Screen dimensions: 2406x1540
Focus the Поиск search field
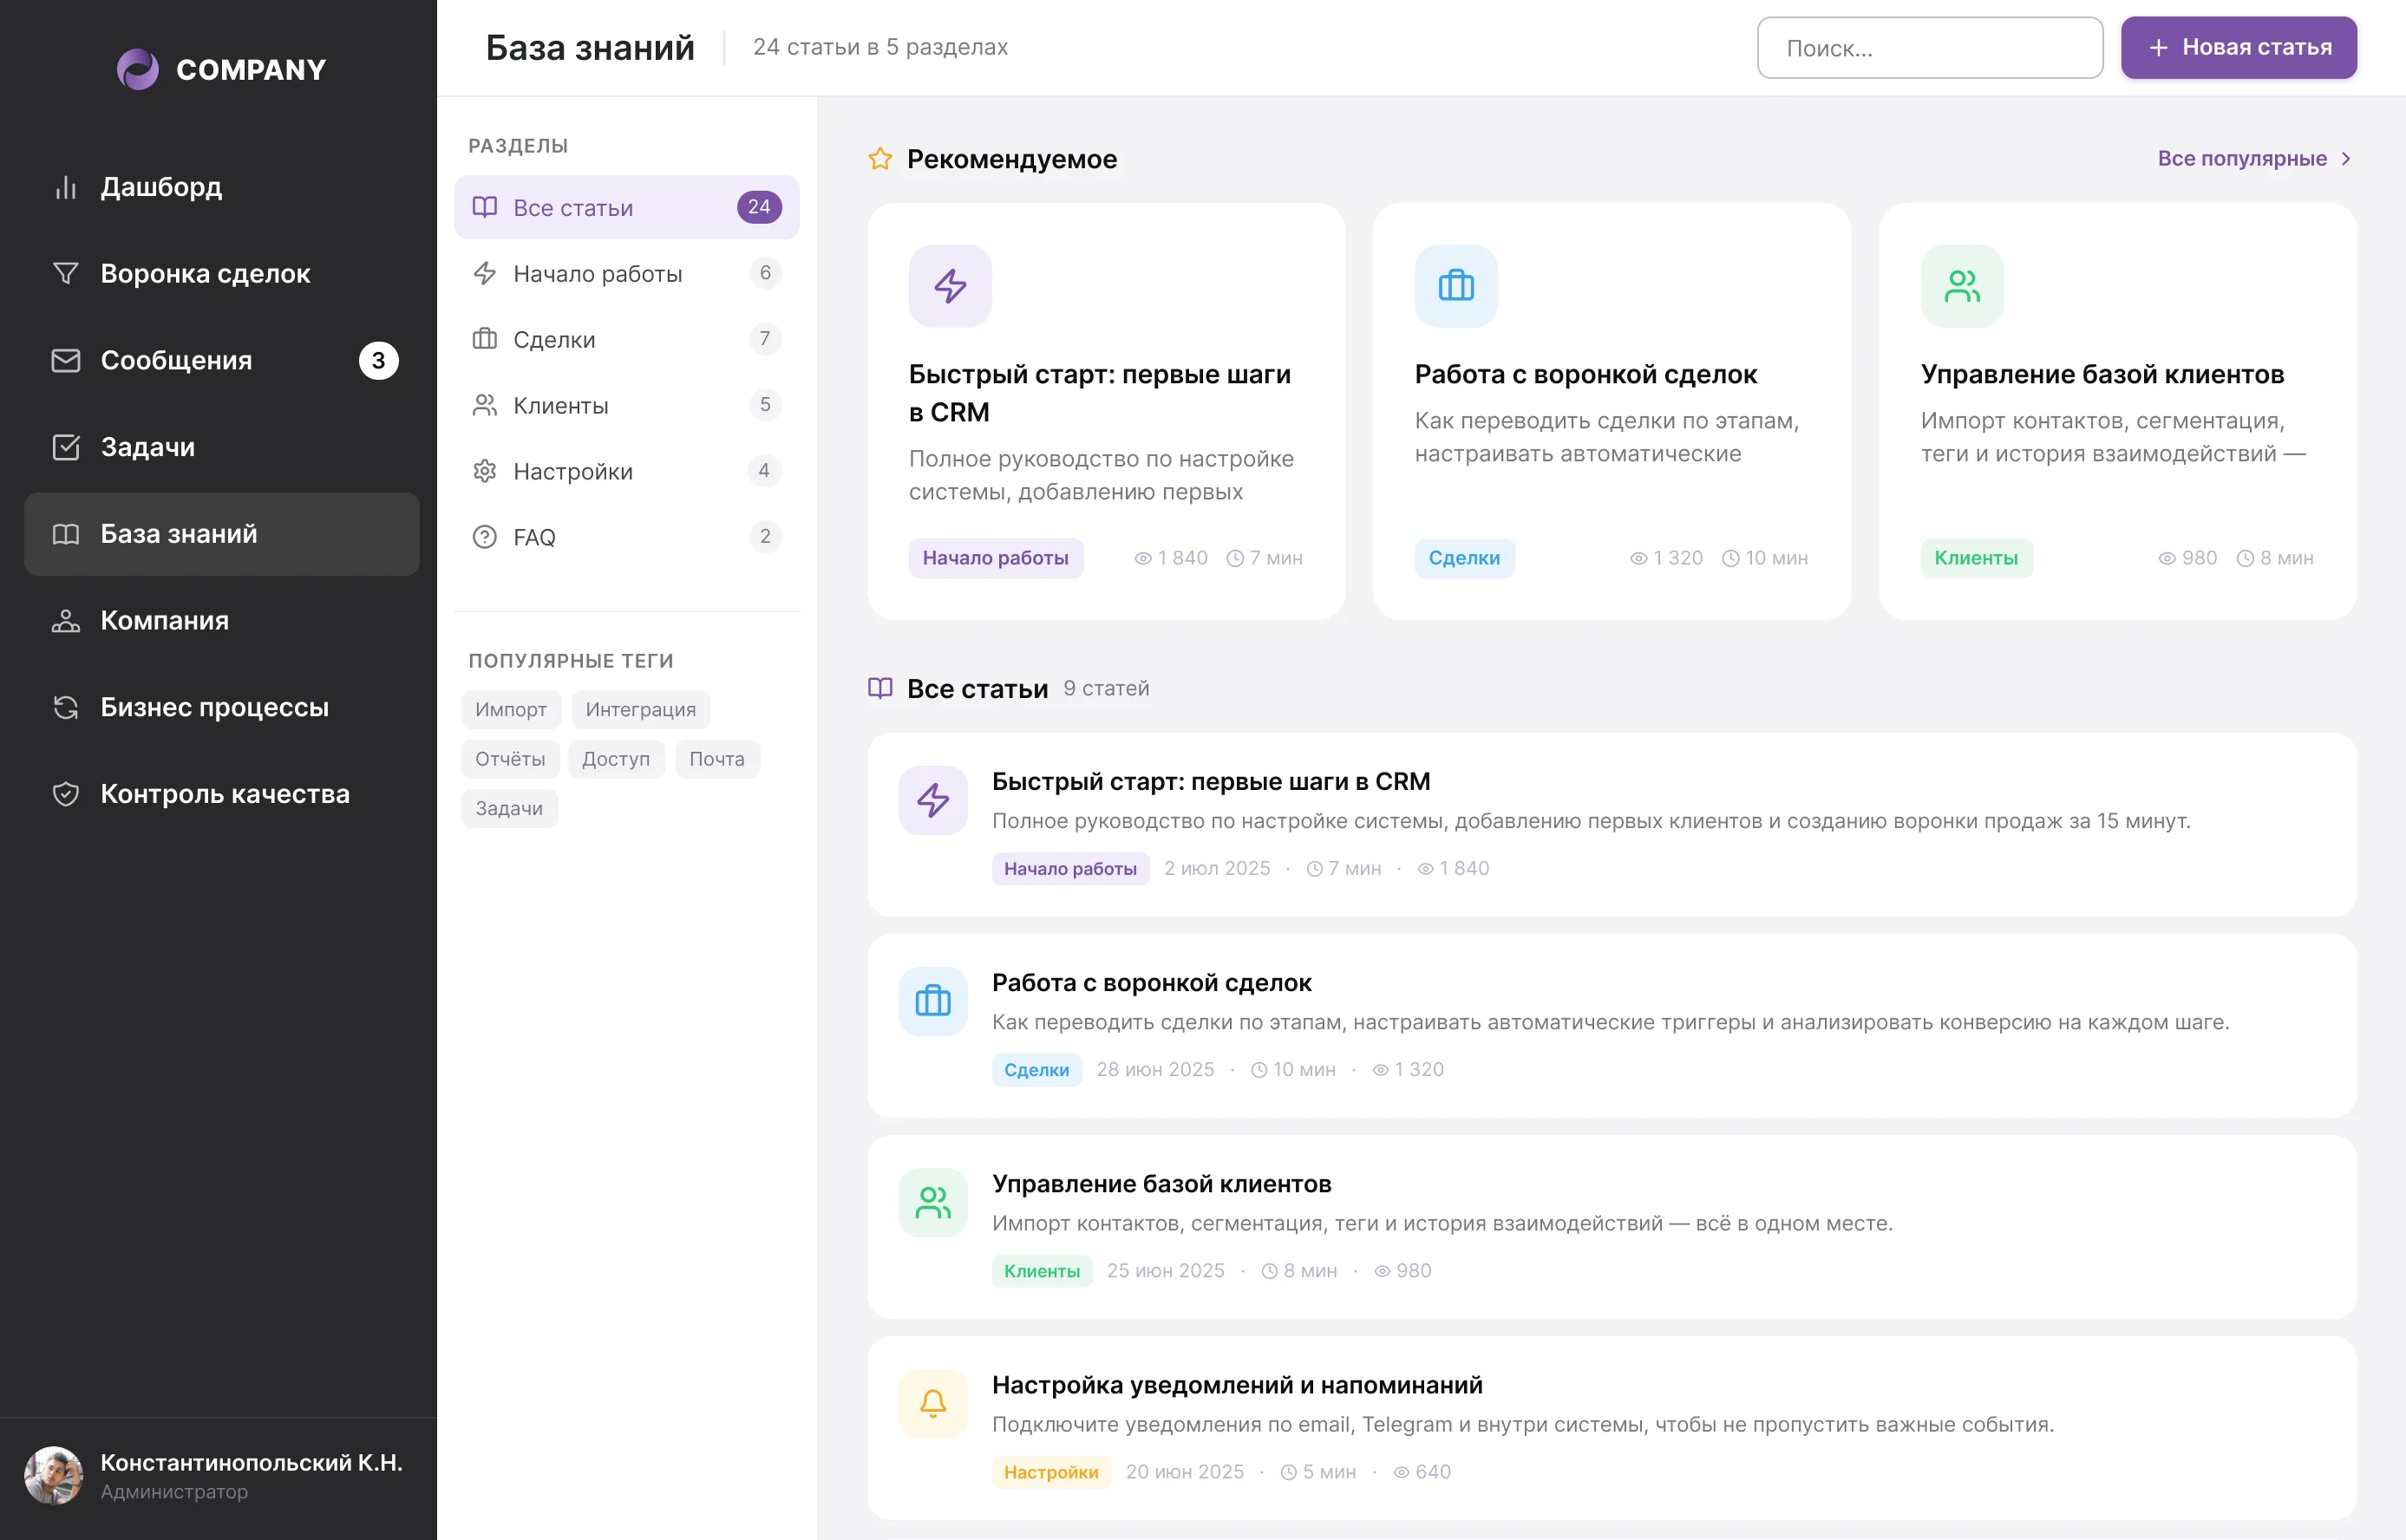(x=1929, y=48)
